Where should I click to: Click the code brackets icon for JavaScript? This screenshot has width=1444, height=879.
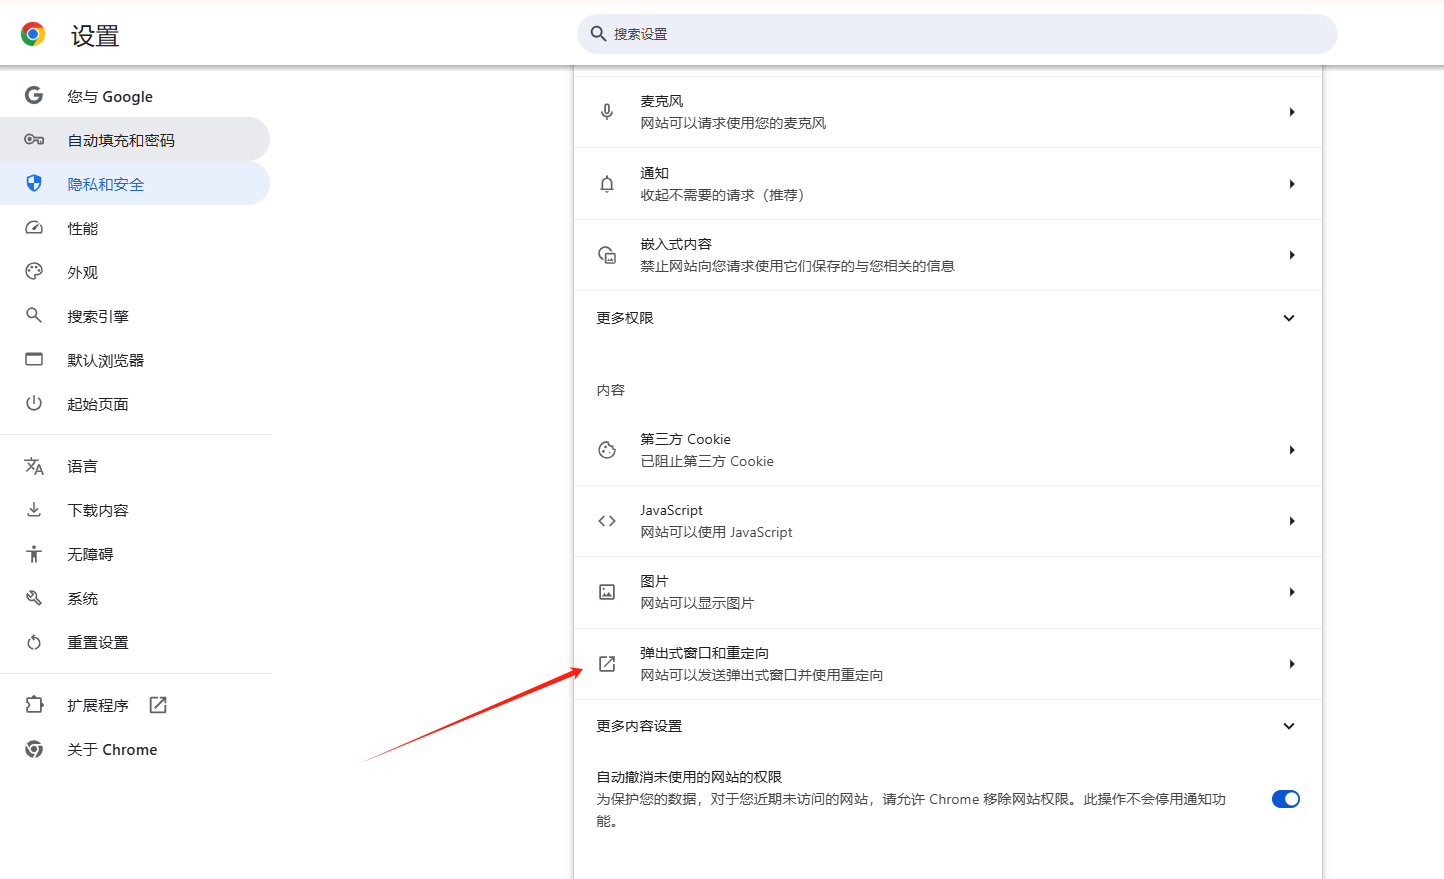(x=607, y=521)
